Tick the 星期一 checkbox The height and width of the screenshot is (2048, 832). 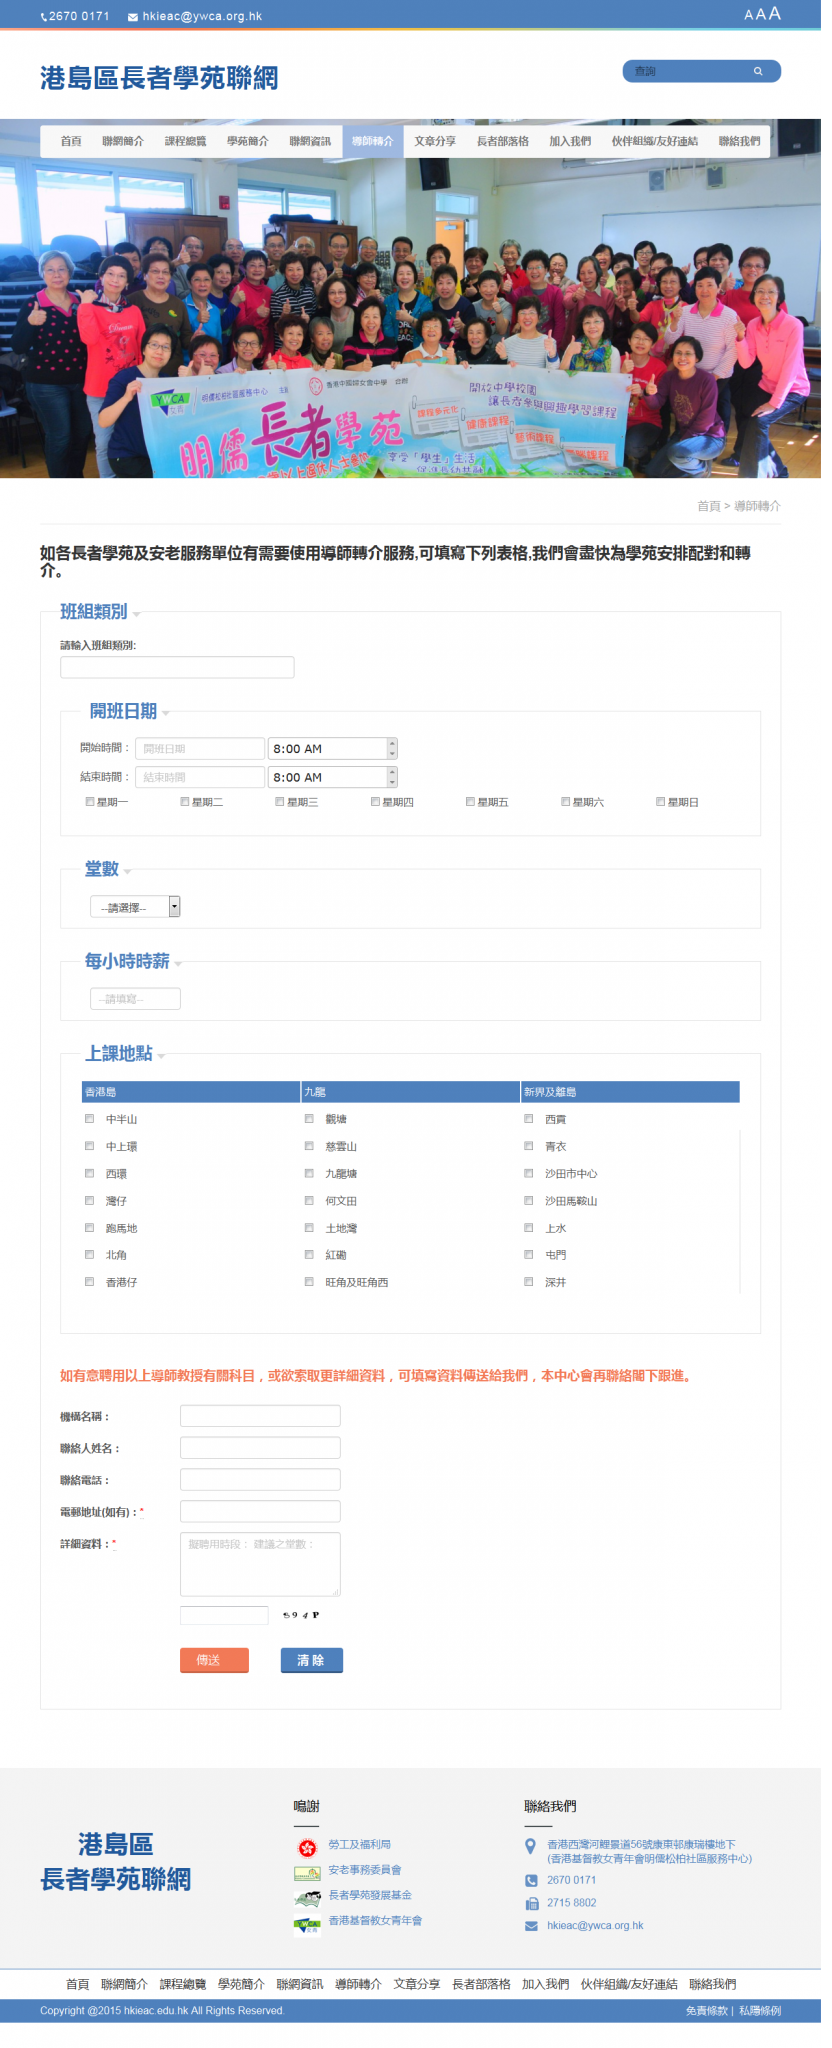pyautogui.click(x=90, y=801)
